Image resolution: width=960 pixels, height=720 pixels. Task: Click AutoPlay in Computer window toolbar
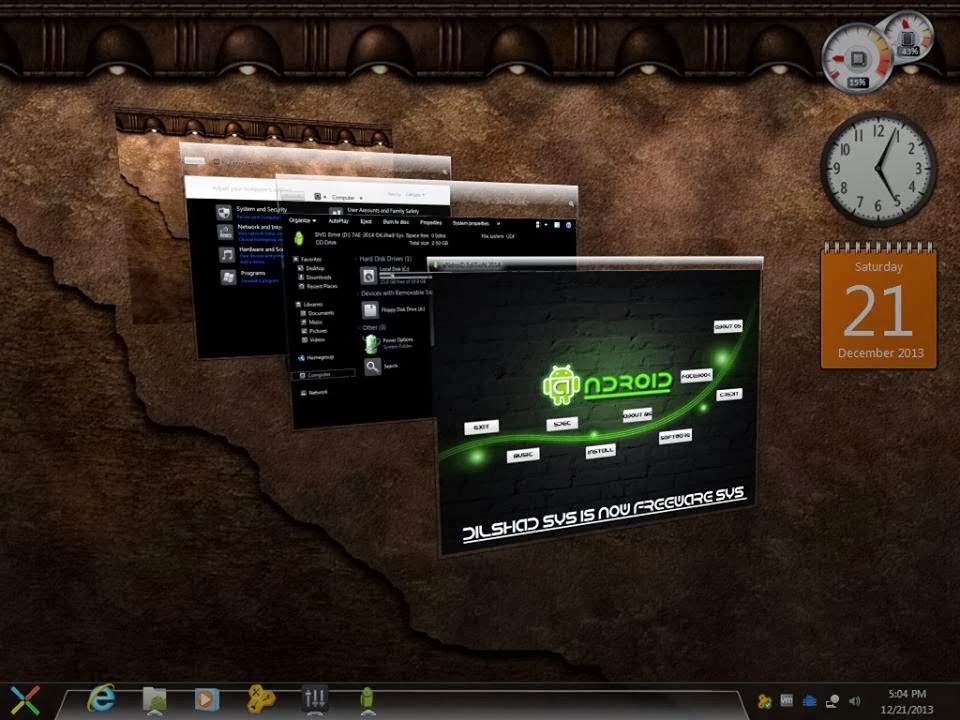point(339,221)
